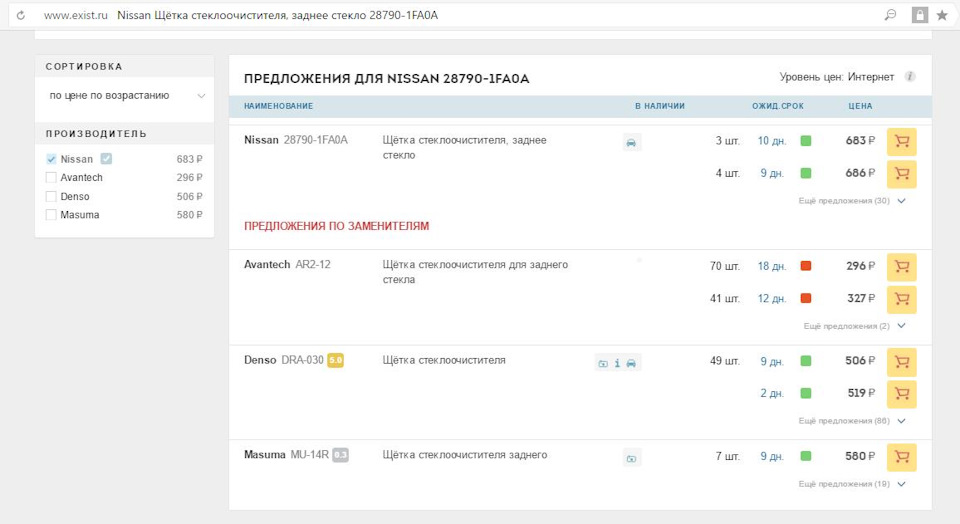This screenshot has width=960, height=524.
Task: Click the 70 шт. stock quantity for Avantech
Action: pos(725,266)
